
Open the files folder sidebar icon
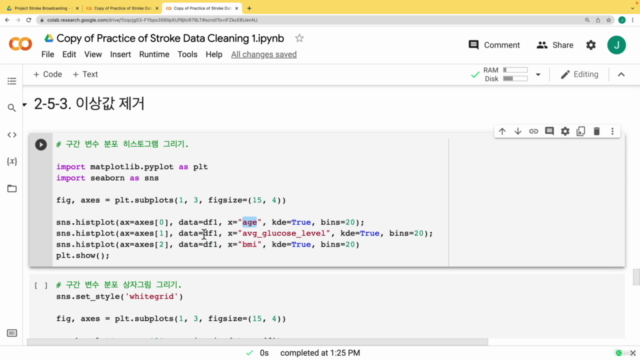[x=12, y=189]
